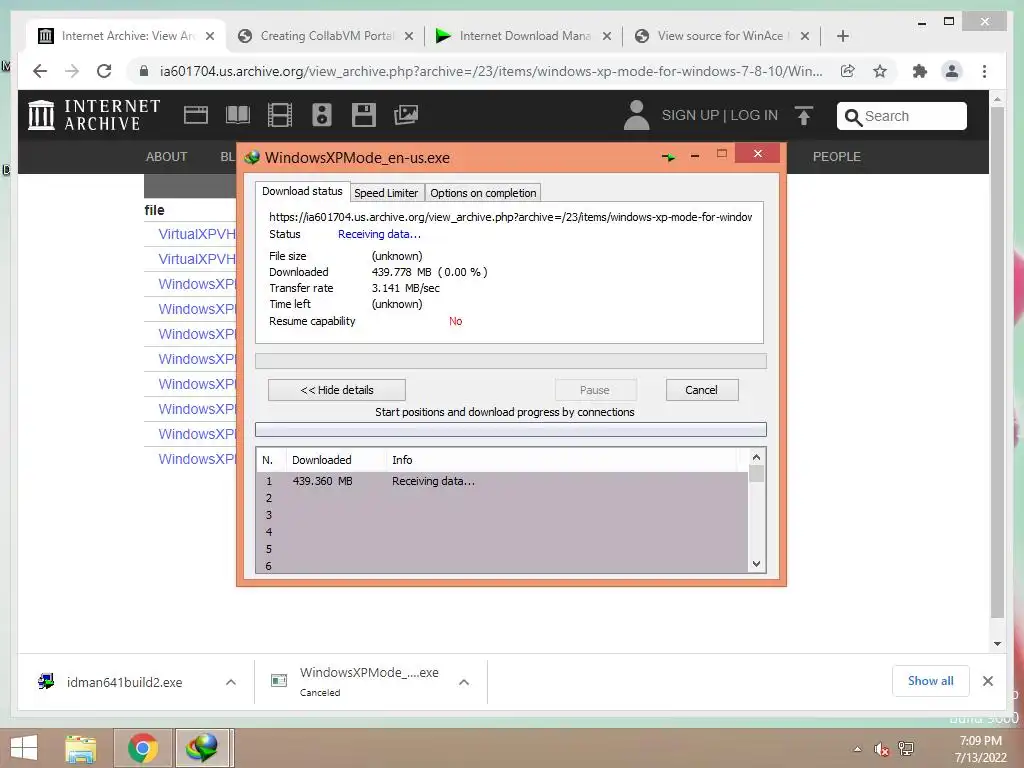Image resolution: width=1024 pixels, height=768 pixels.
Task: Open the Audio speaker icon in Archive header
Action: (321, 115)
